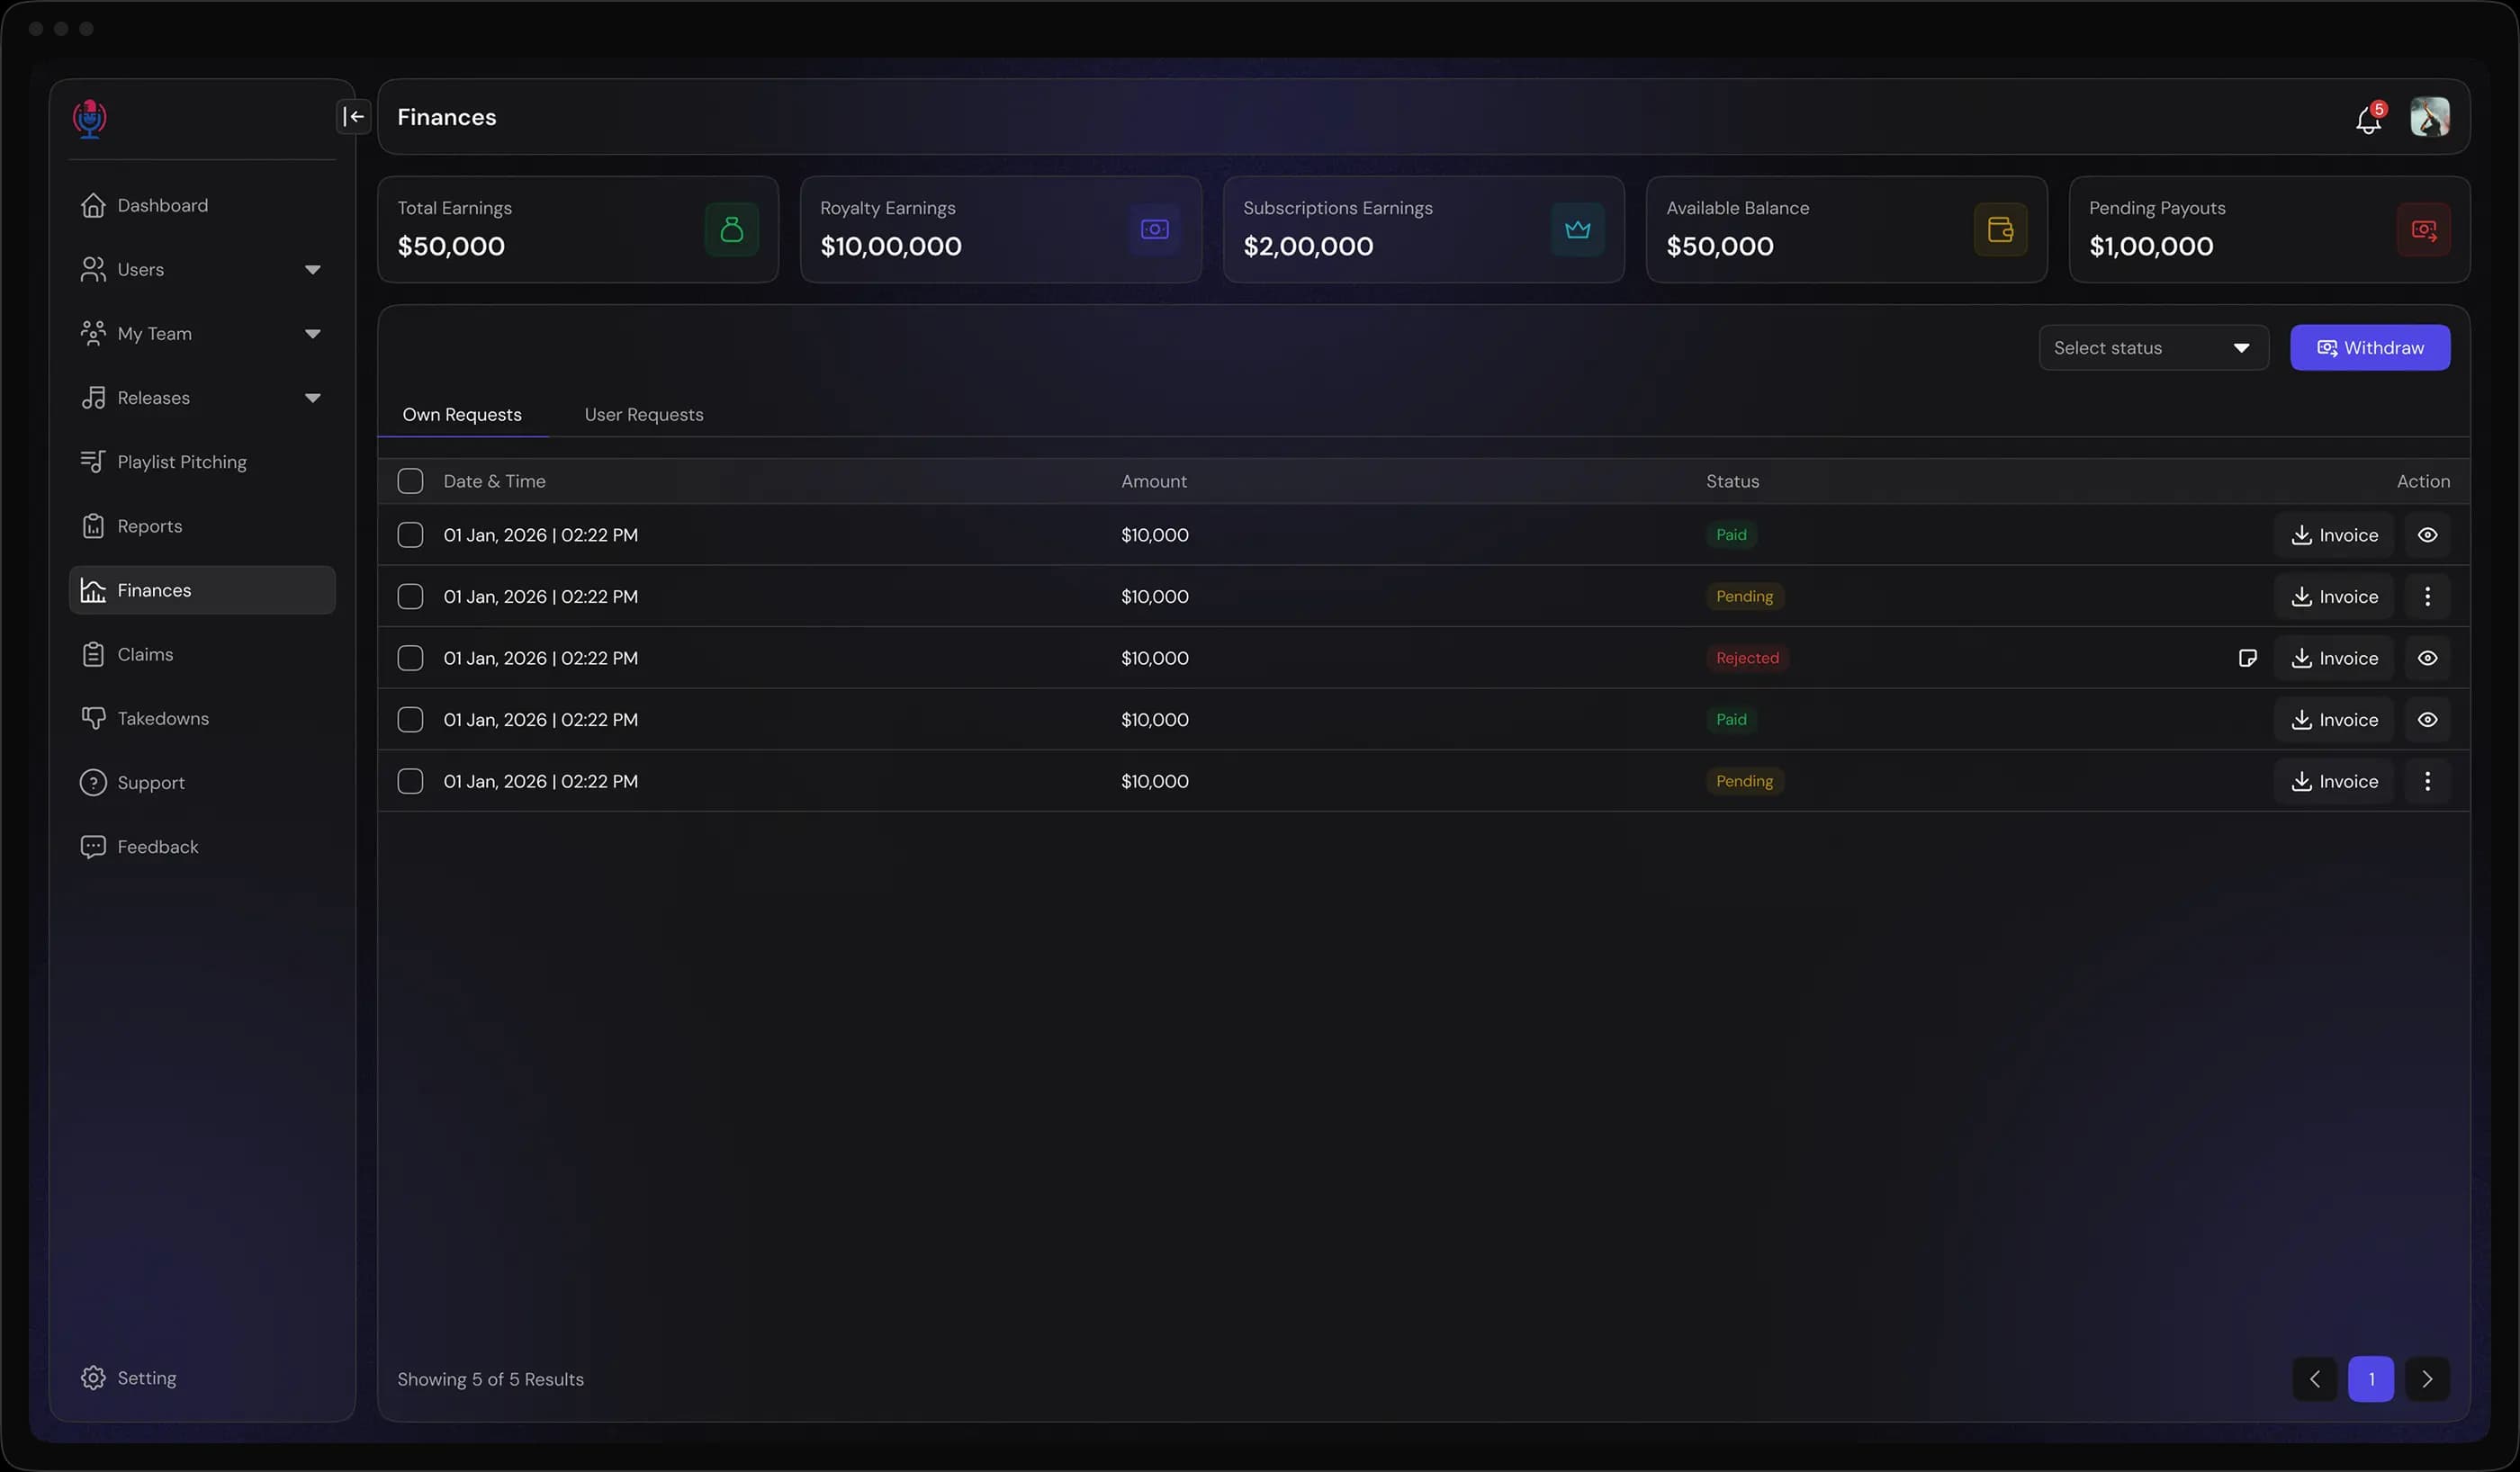This screenshot has height=1472, width=2520.
Task: Check the second Paid row checkbox
Action: coord(410,720)
